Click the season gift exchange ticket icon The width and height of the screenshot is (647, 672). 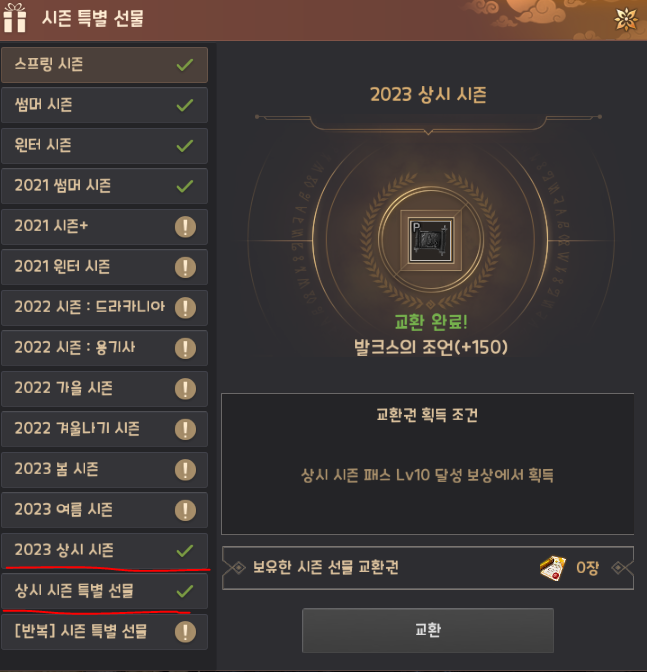[x=553, y=568]
